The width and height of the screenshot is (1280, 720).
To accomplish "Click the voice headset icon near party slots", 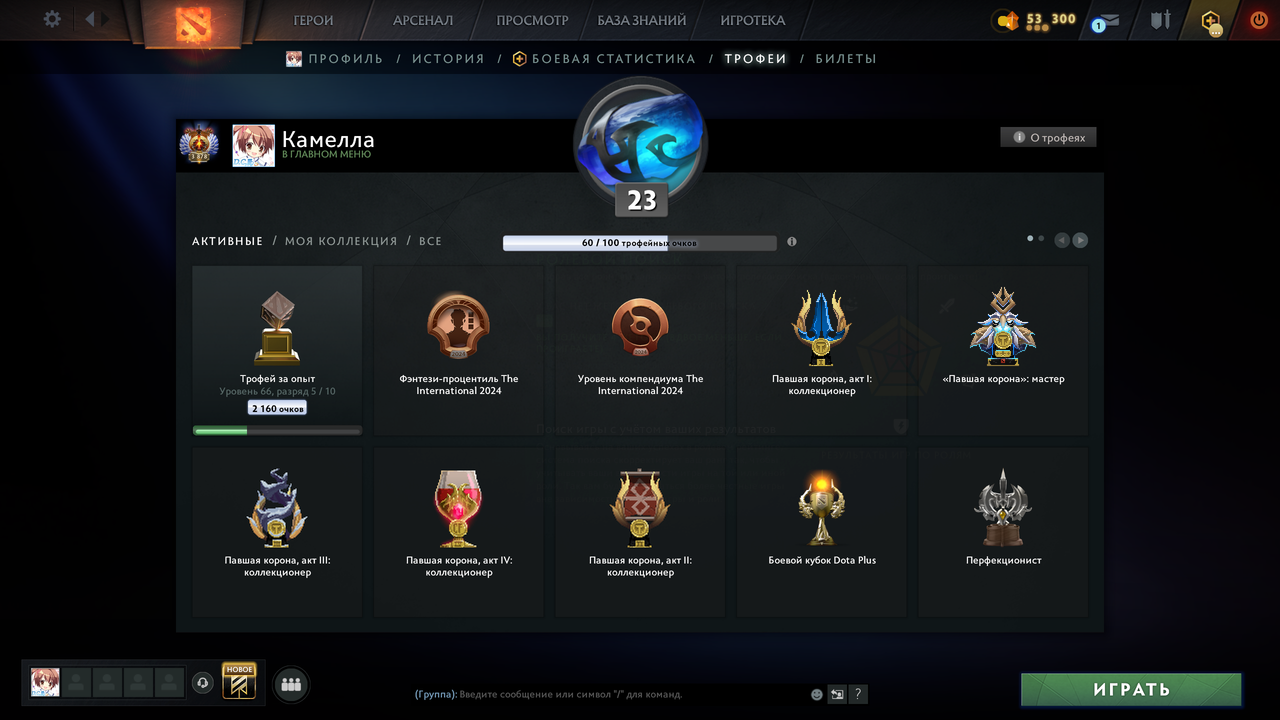I will (x=203, y=683).
